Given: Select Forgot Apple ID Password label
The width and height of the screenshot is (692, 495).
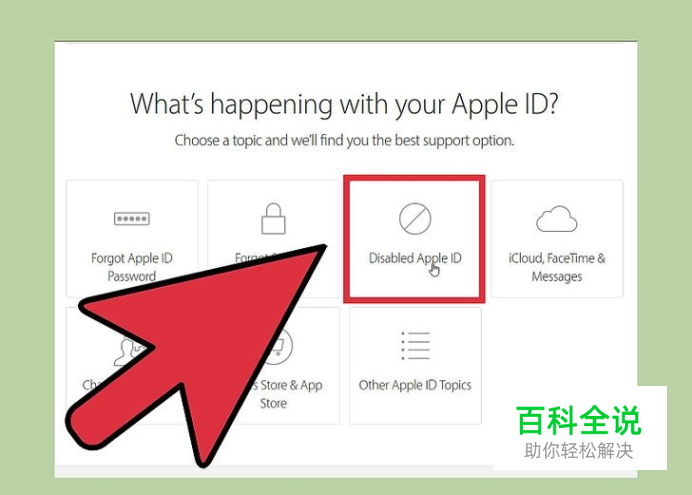Looking at the screenshot, I should (132, 267).
